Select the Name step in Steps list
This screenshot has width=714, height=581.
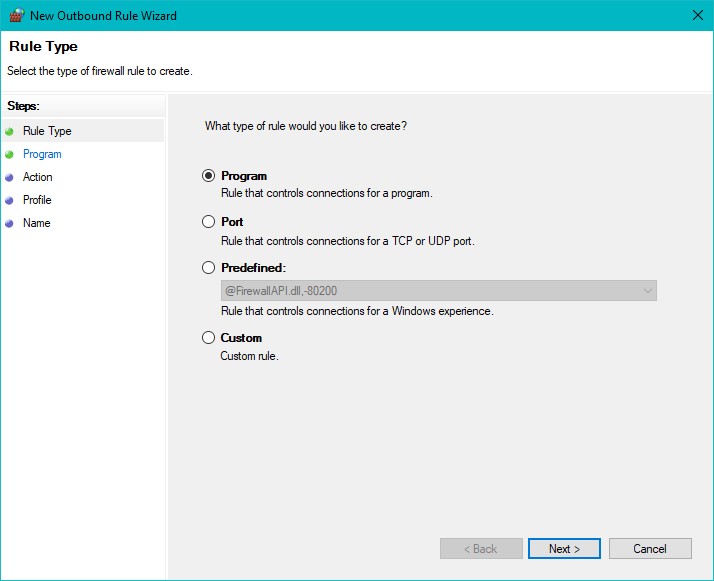[36, 223]
